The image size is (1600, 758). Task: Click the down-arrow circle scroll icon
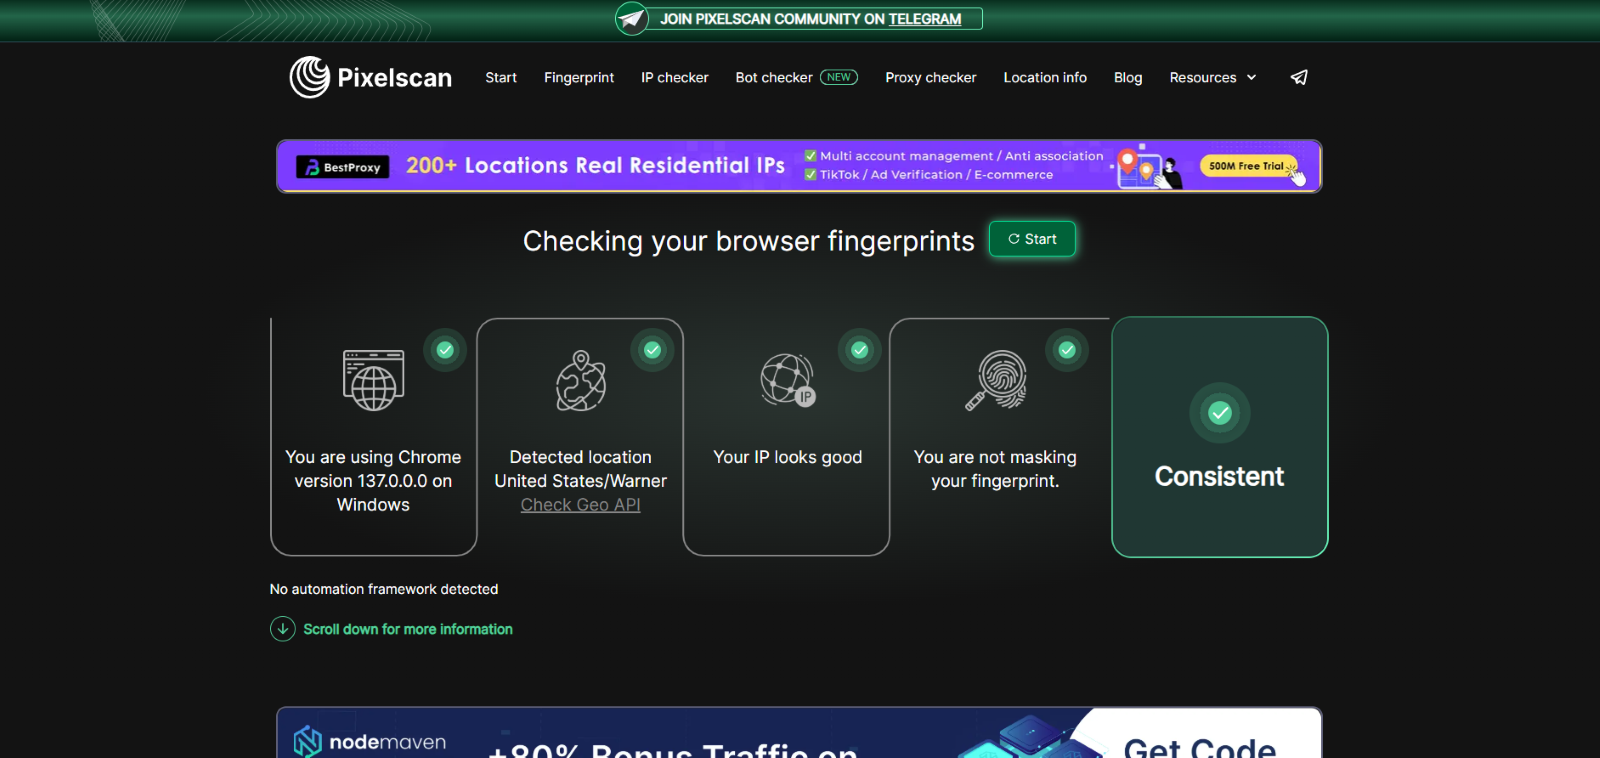[x=283, y=629]
